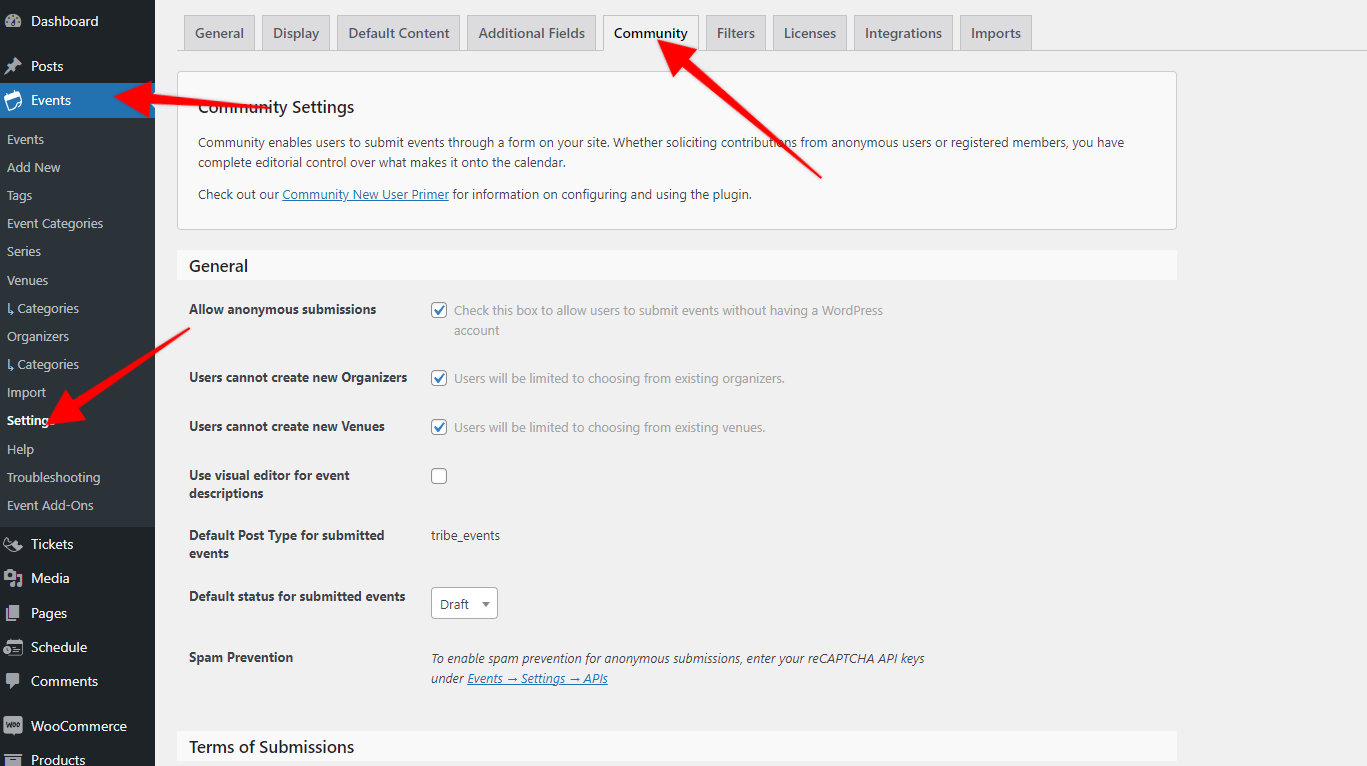The height and width of the screenshot is (766, 1367).
Task: Uncheck Users cannot create new Venues
Action: 439,426
